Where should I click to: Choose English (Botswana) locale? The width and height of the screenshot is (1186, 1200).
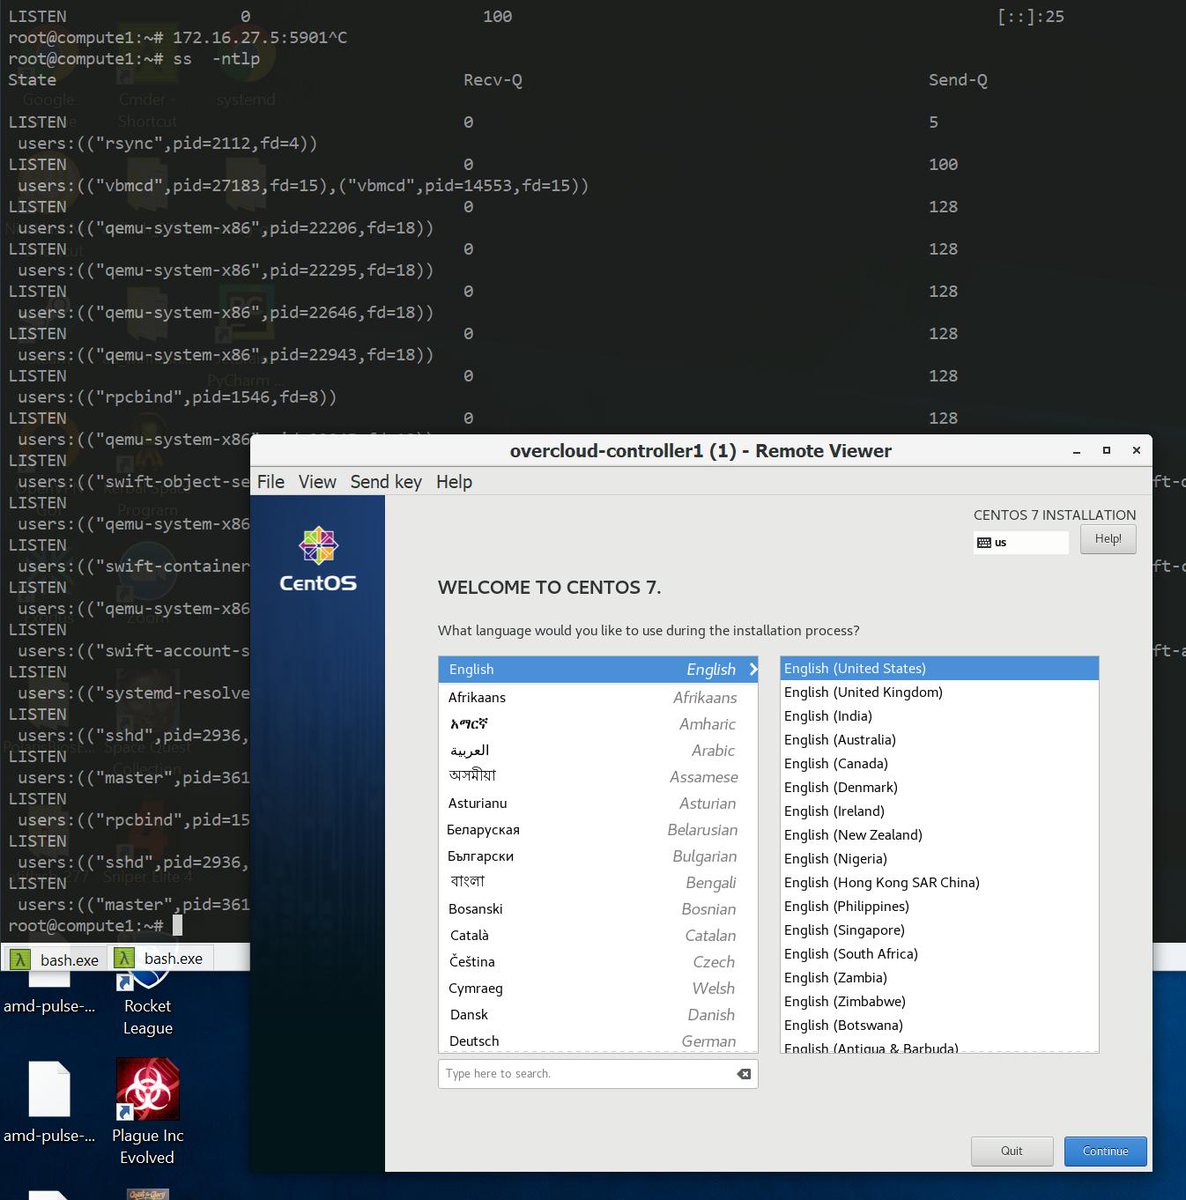click(x=939, y=1026)
